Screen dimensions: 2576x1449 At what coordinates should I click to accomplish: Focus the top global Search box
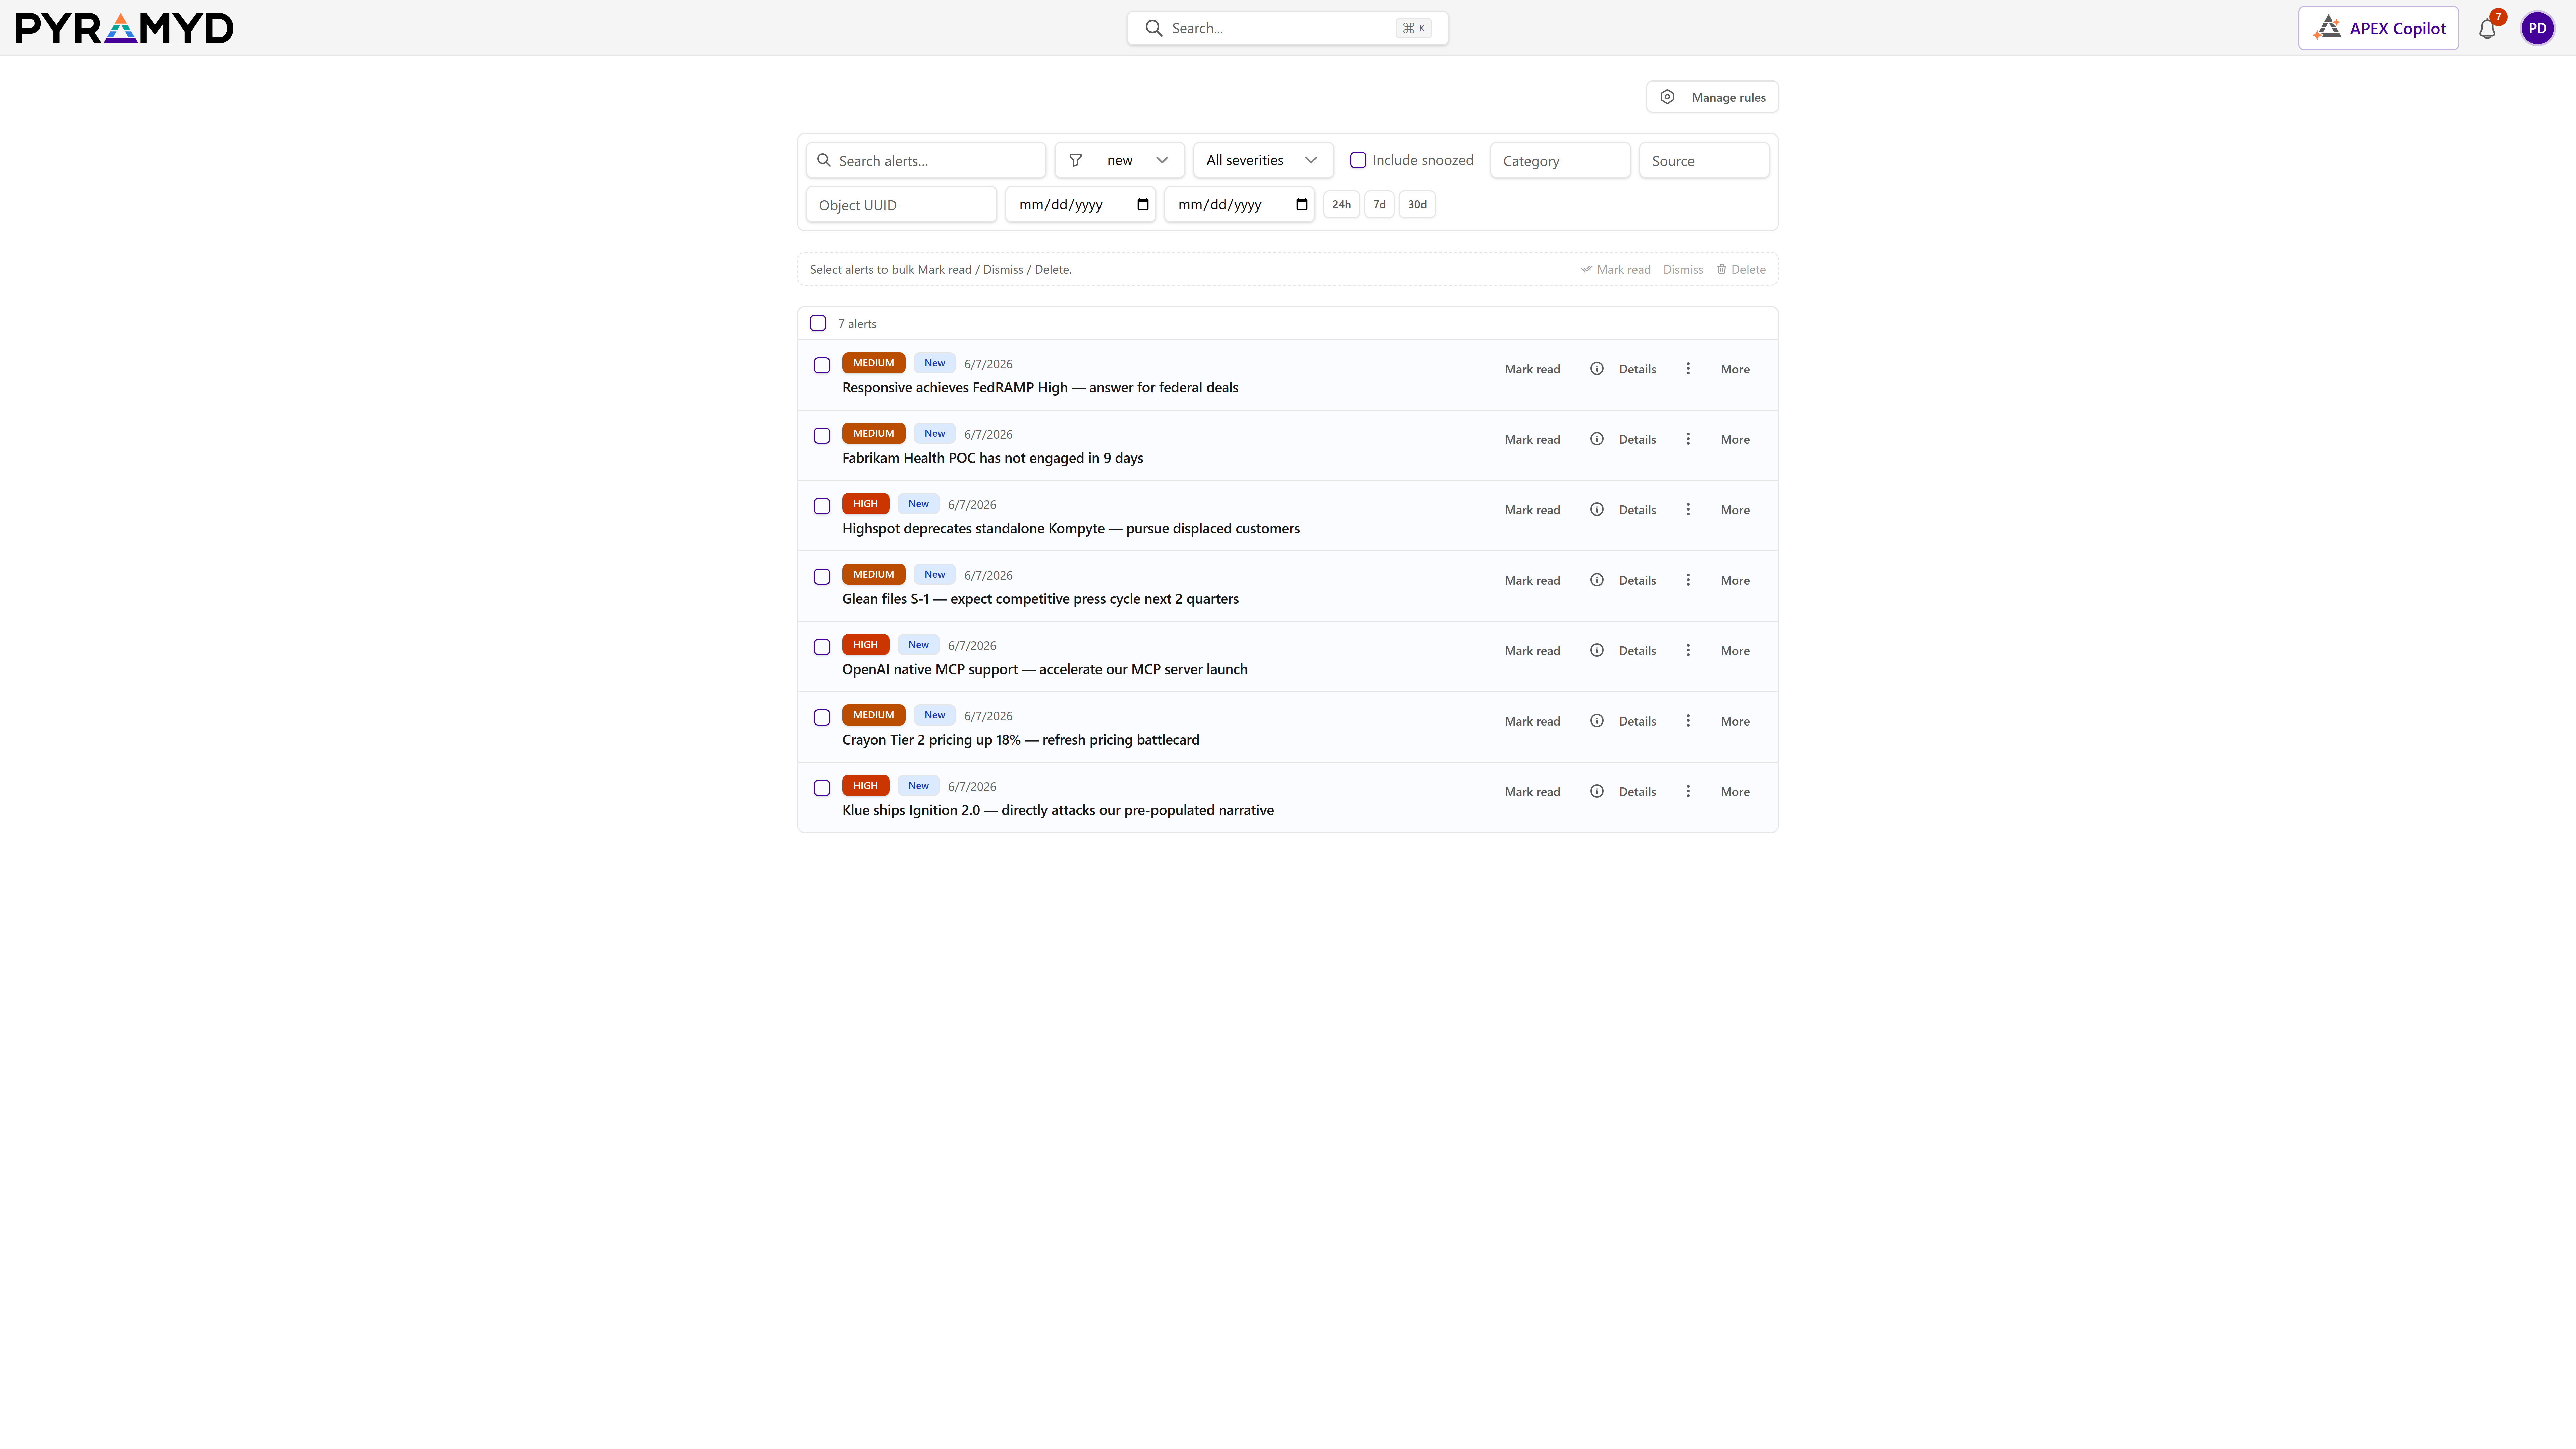click(x=1287, y=28)
